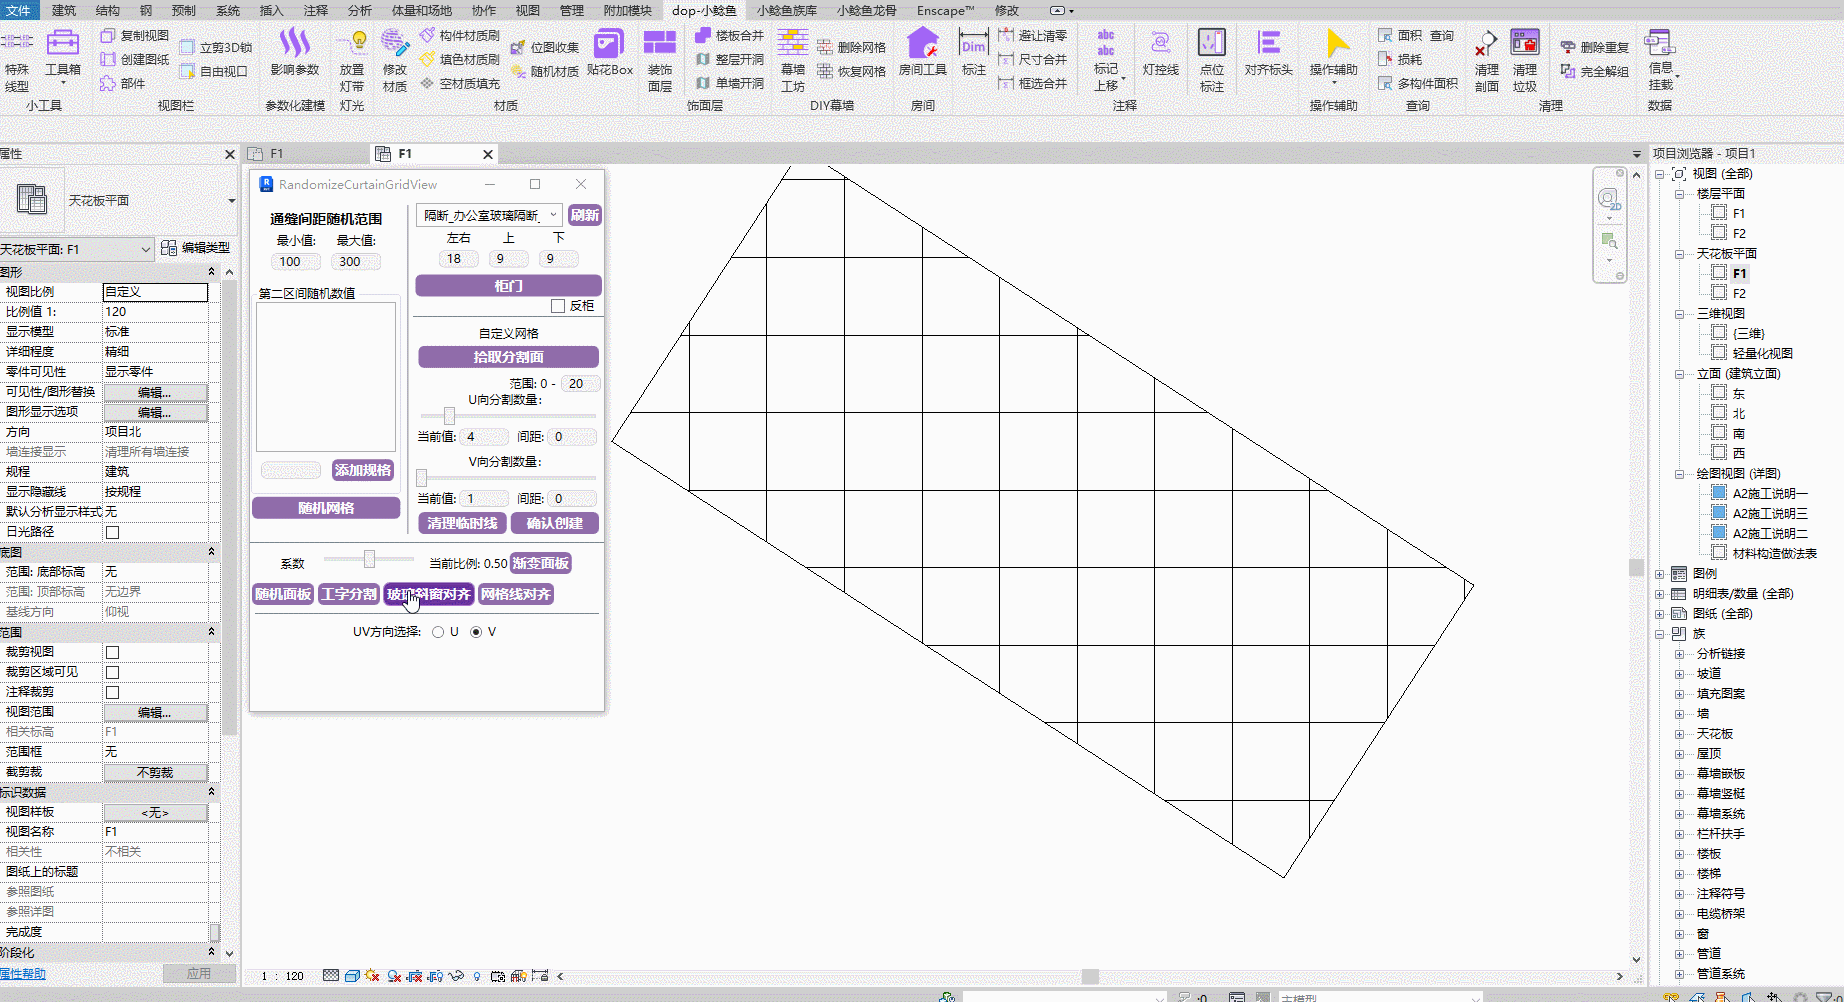
Task: Open the 清理垃圾 tool icon
Action: [x=1524, y=44]
